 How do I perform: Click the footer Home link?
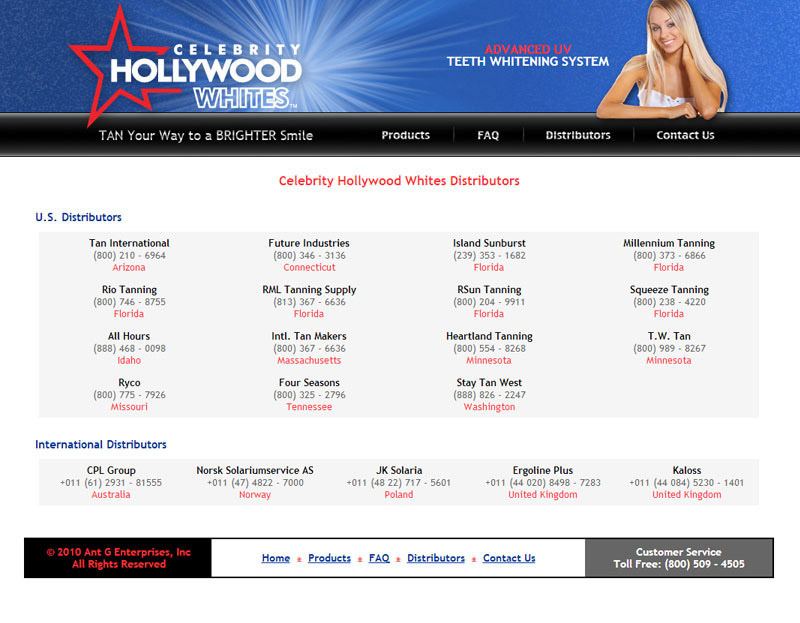pyautogui.click(x=276, y=558)
